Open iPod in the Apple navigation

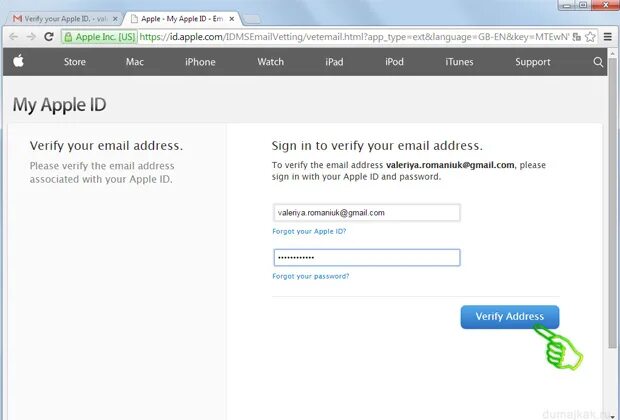[394, 62]
